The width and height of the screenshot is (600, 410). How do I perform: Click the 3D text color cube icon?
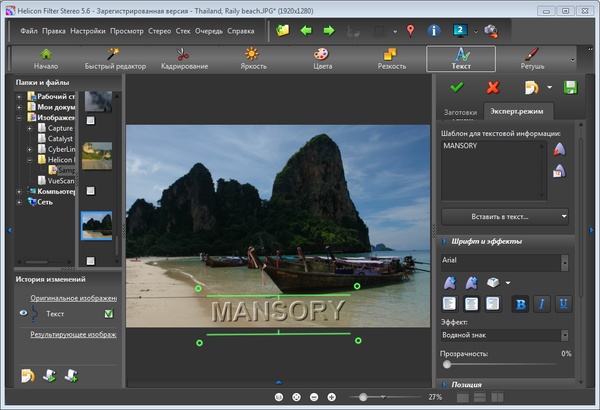click(x=493, y=283)
